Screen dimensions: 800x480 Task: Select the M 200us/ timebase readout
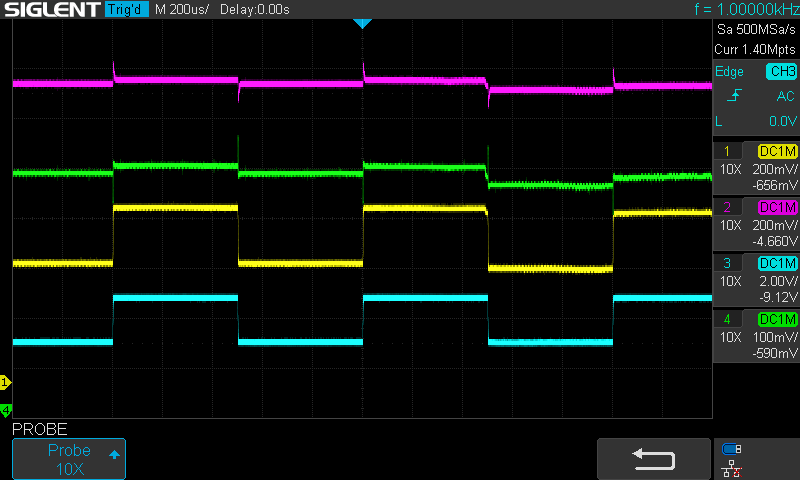182,9
